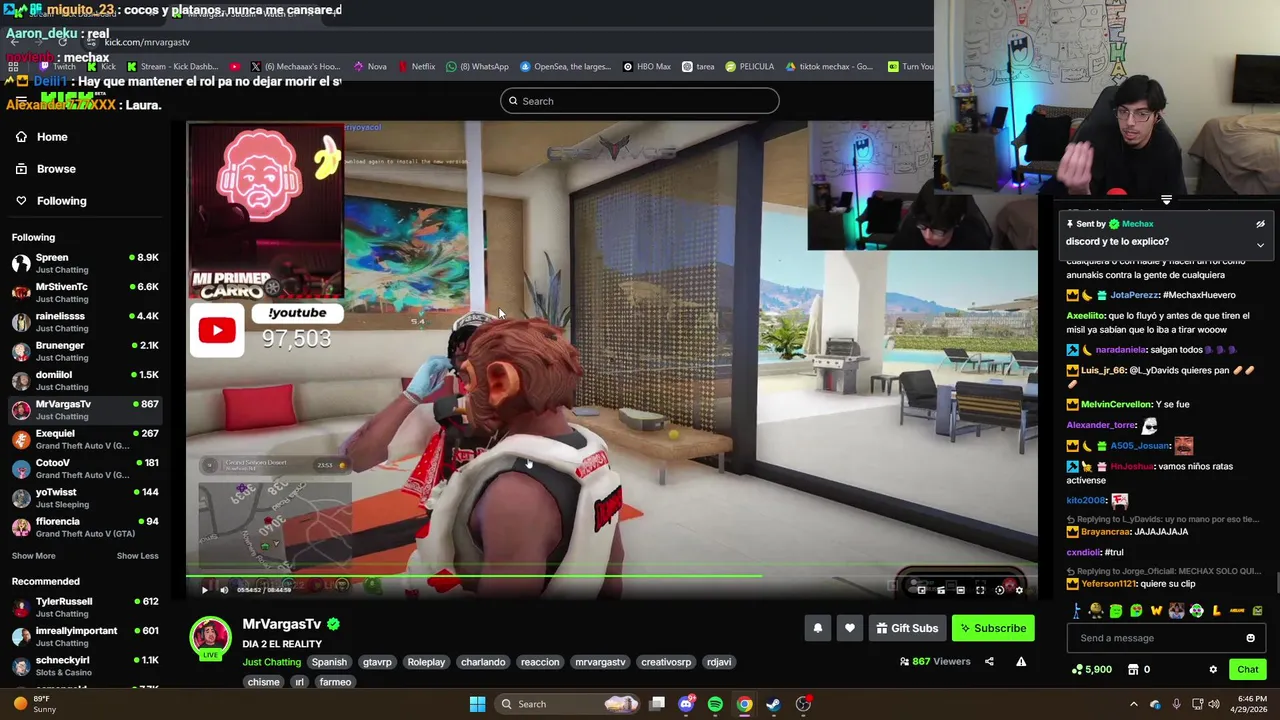Viewport: 1280px width, 720px height.
Task: Click the green Chat send button
Action: pos(1248,670)
